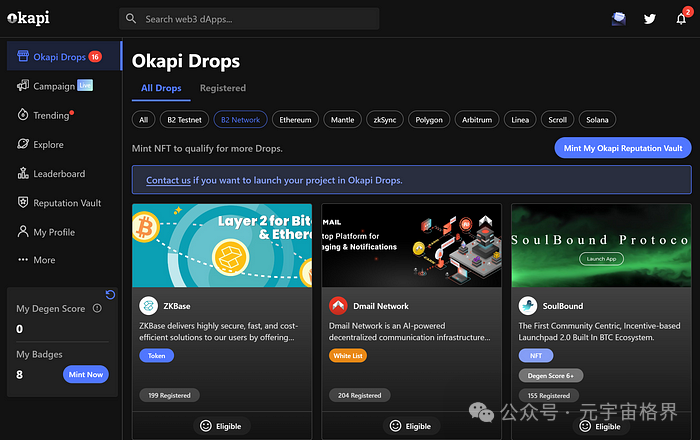The height and width of the screenshot is (440, 700).
Task: Click the Campaign megaphone icon
Action: [23, 86]
